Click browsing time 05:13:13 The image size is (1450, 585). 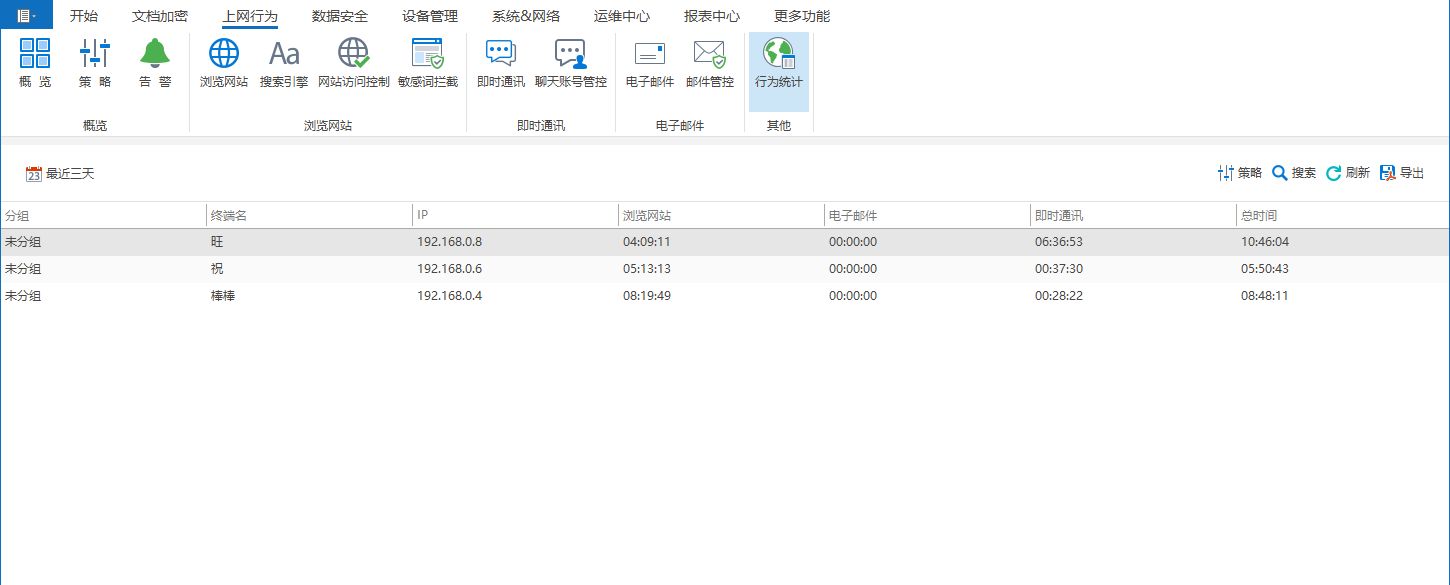[x=647, y=269]
